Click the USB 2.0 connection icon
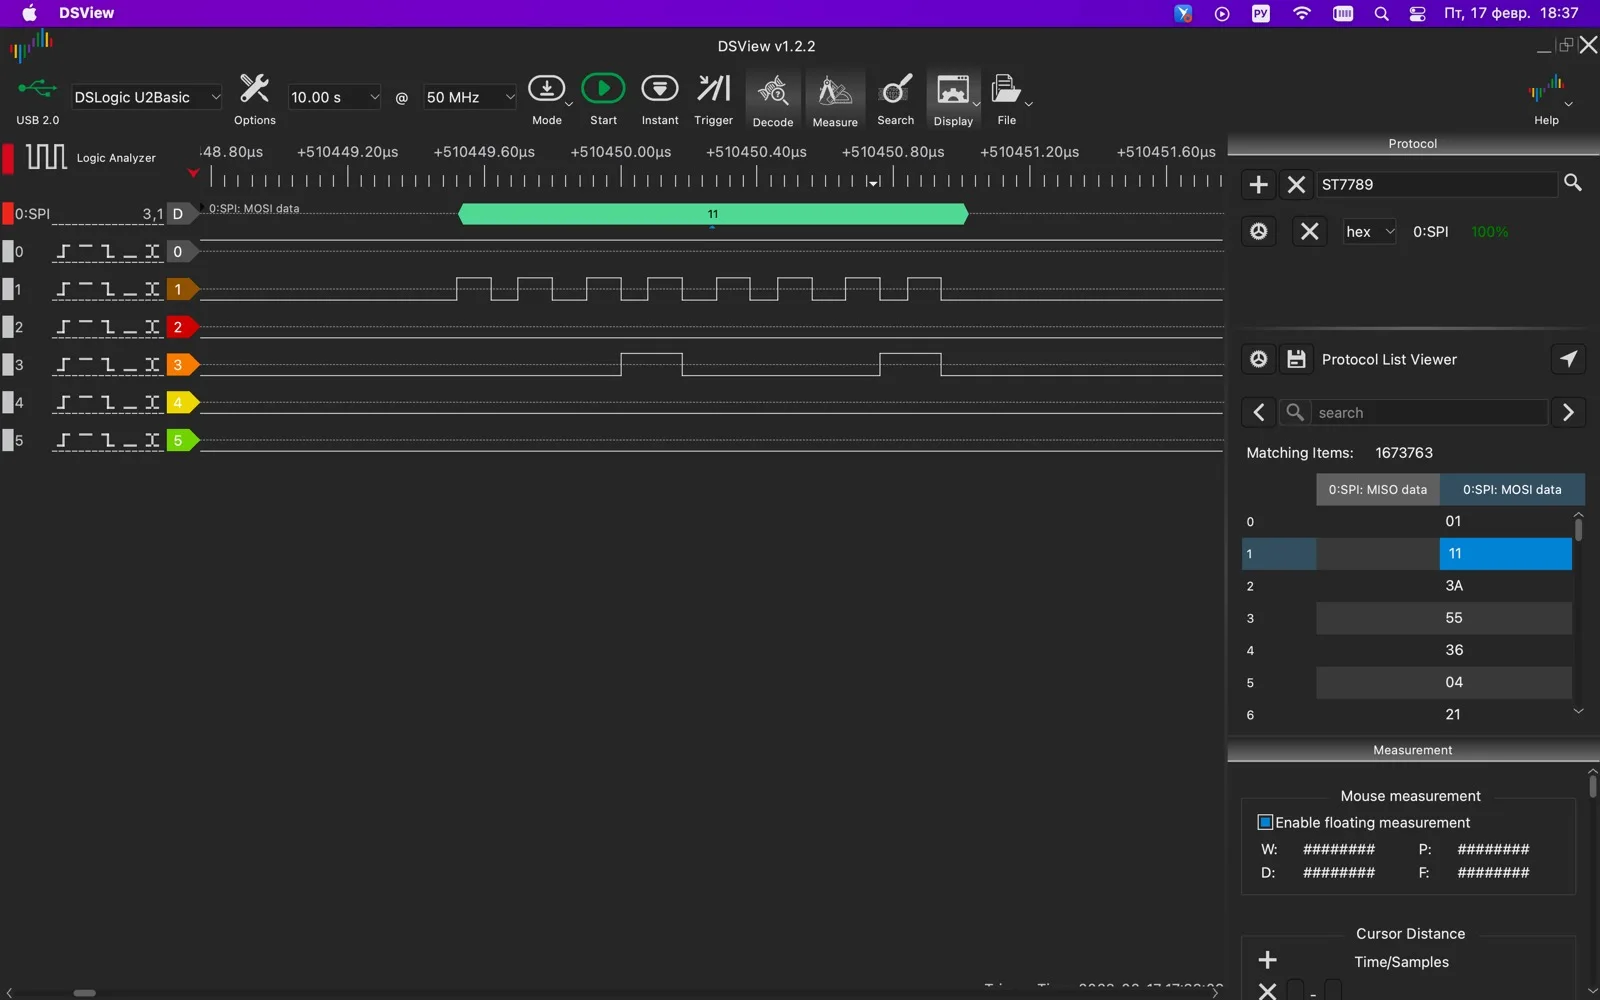The height and width of the screenshot is (1000, 1600). 37,89
